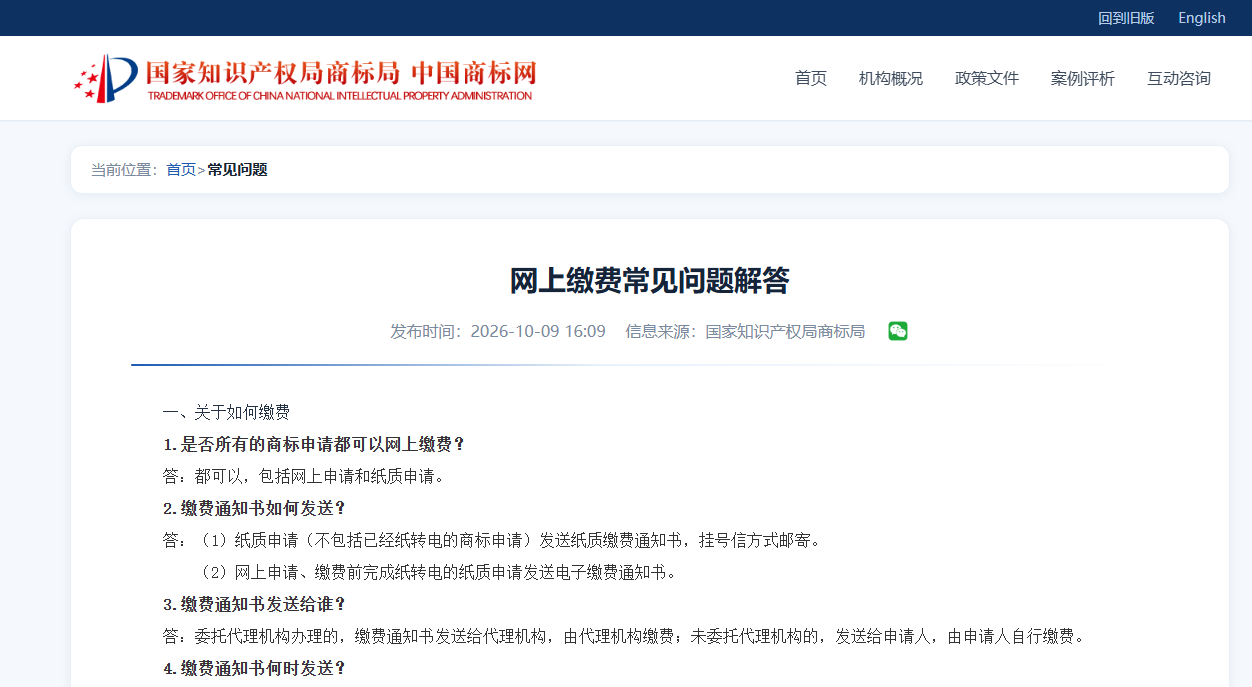Image resolution: width=1252 pixels, height=687 pixels.
Task: Click the Trademark Office logo emblem
Action: coord(106,78)
